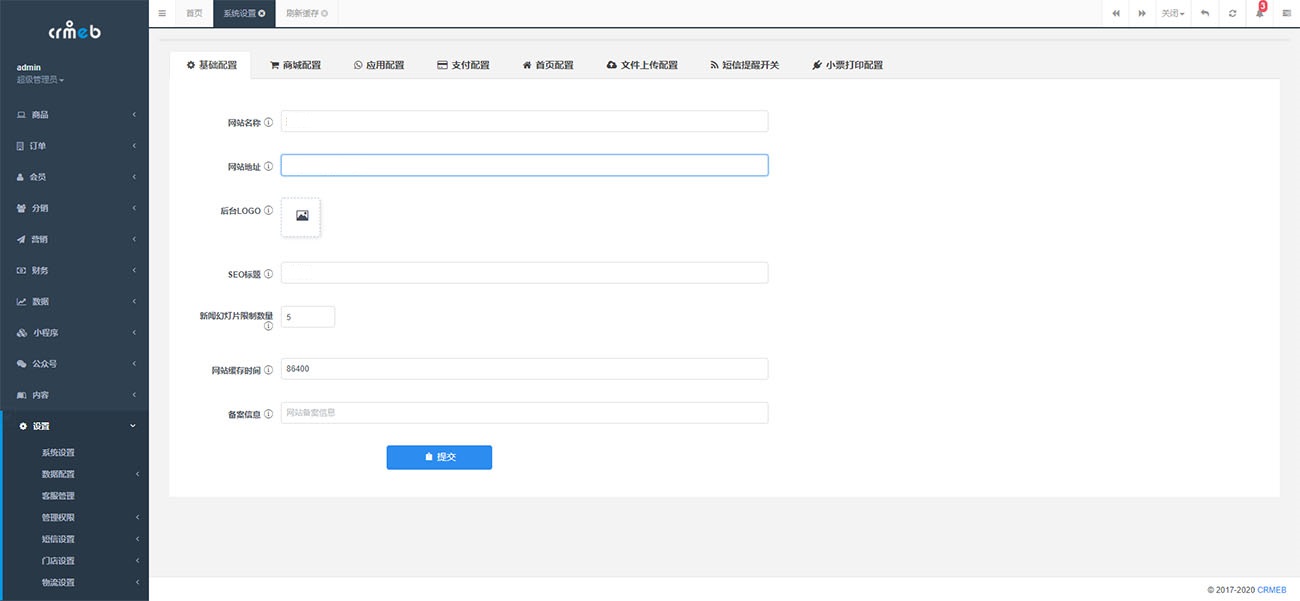Click the info icon beside 网站缓存时间
Screen dimensions: 1300x601
click(268, 370)
